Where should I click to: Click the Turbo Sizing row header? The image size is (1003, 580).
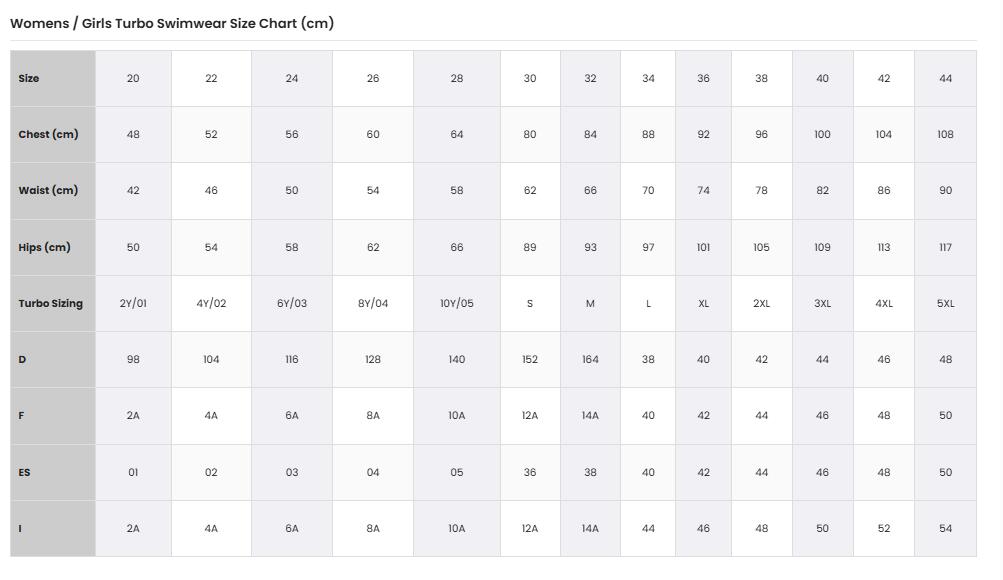[52, 304]
